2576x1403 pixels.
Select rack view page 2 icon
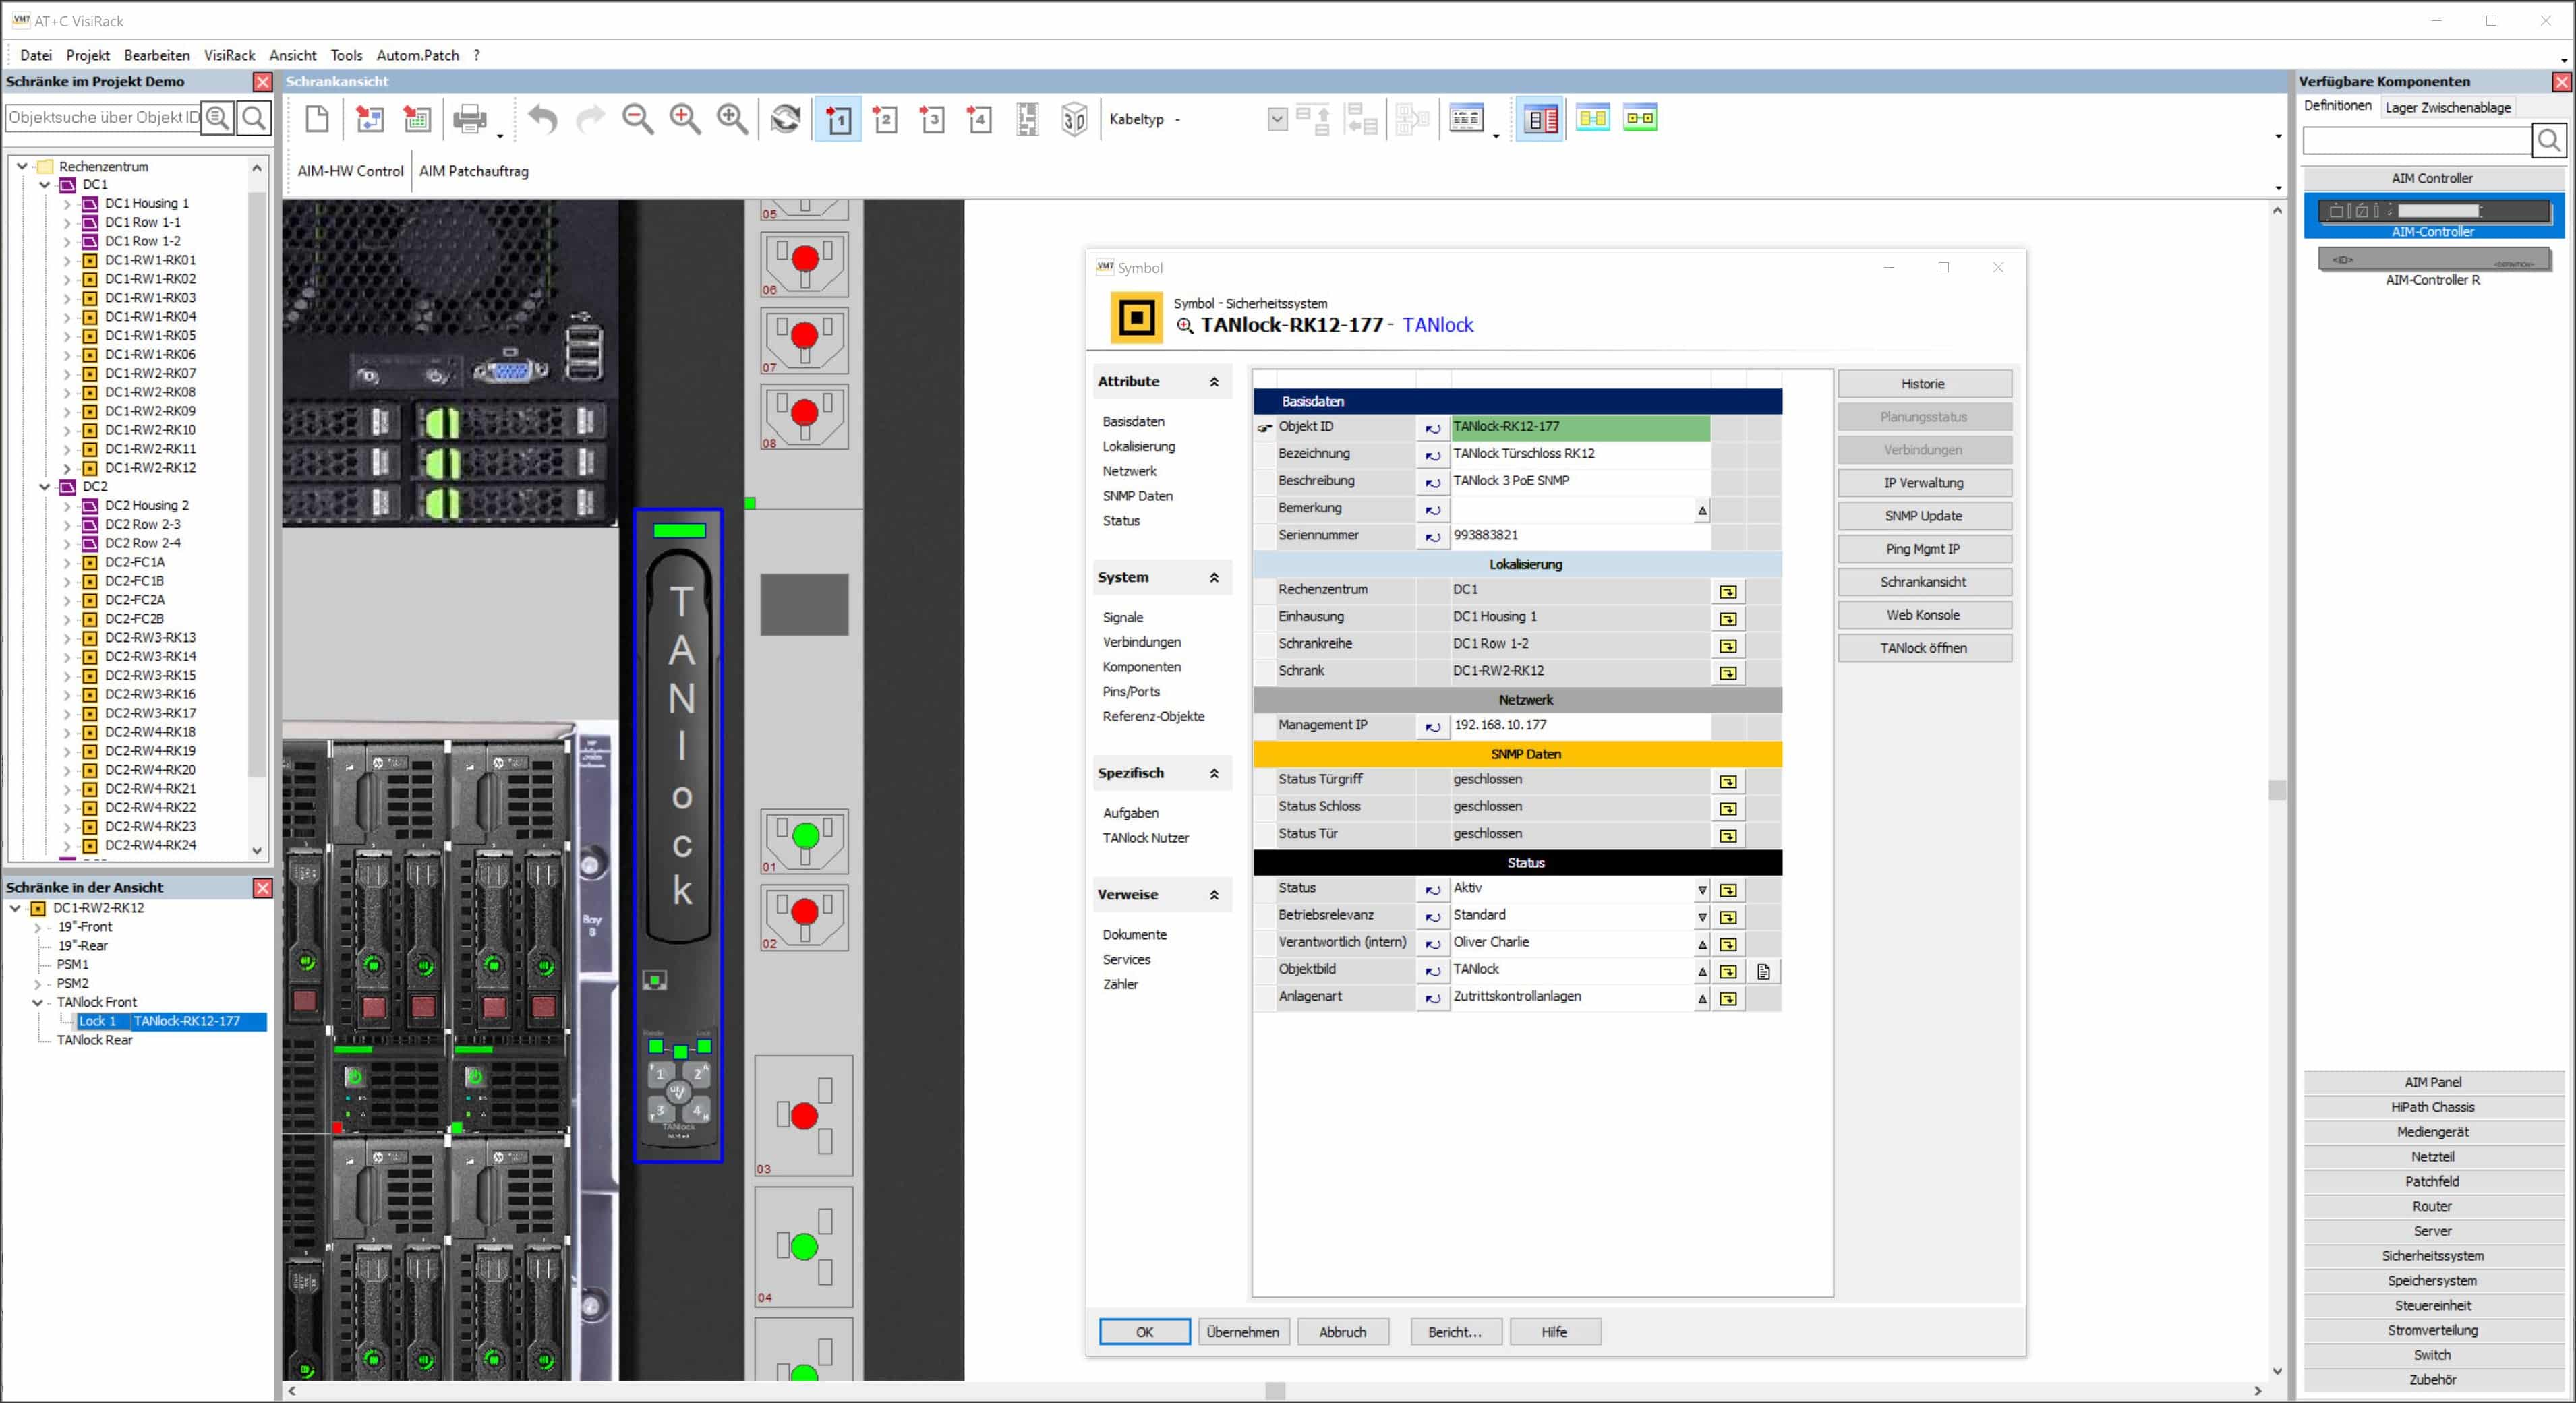[x=885, y=119]
